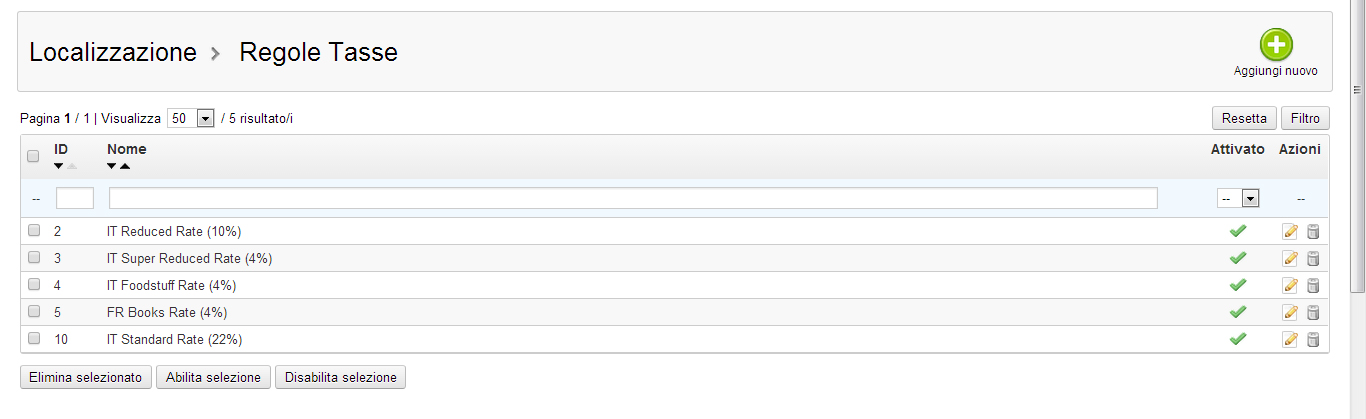This screenshot has height=419, width=1366.
Task: Delete the IT Standard Rate (22%) rule
Action: point(1313,340)
